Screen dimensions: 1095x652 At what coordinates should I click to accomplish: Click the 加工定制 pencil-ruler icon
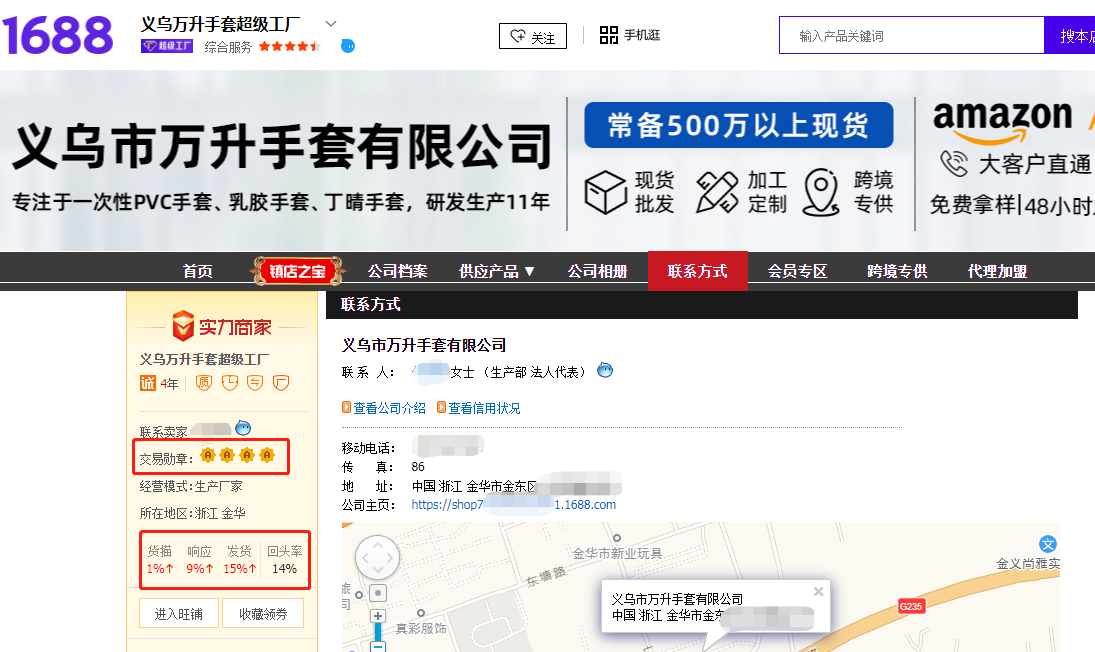tap(717, 192)
